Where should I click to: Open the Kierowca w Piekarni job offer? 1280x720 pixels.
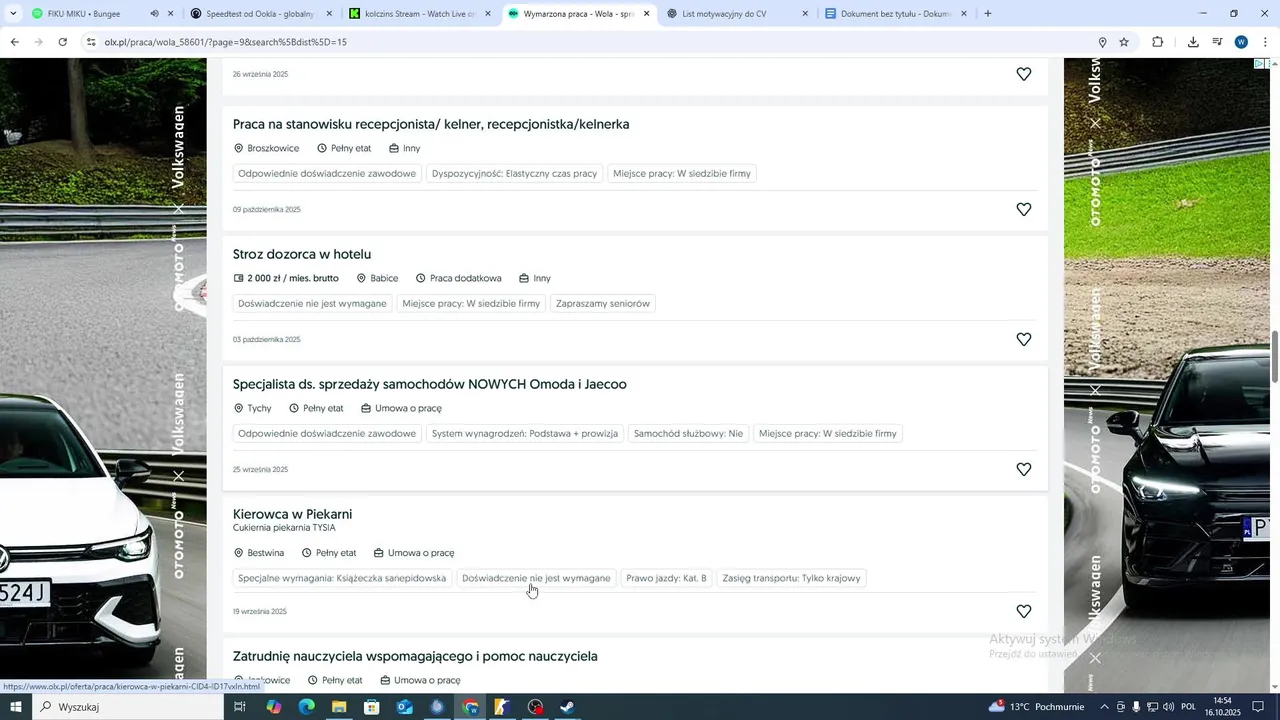(292, 514)
